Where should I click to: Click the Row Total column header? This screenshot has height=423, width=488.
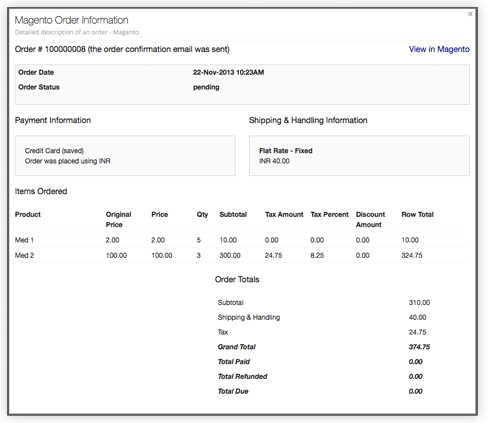[417, 214]
